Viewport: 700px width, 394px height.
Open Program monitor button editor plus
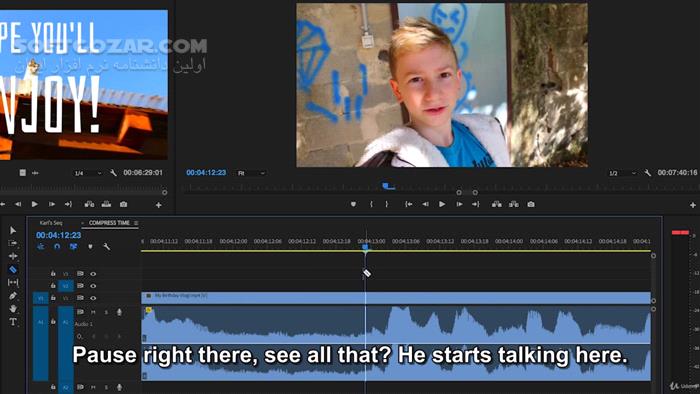pyautogui.click(x=692, y=205)
